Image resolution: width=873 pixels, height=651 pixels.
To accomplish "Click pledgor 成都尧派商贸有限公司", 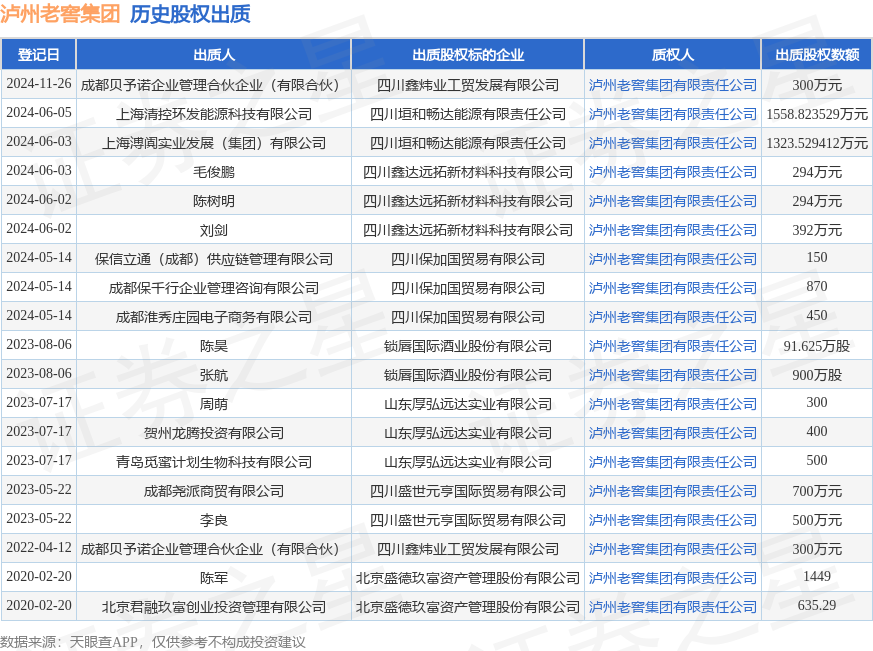I will pos(214,491).
